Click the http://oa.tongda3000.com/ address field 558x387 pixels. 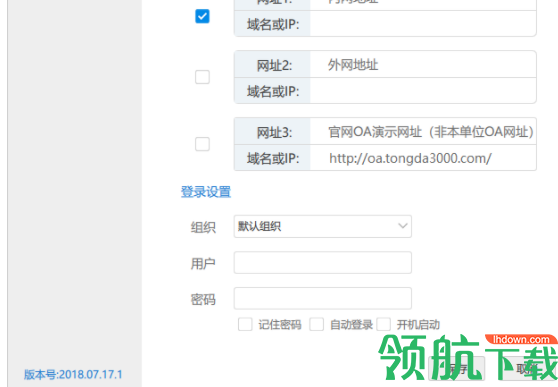[423, 158]
